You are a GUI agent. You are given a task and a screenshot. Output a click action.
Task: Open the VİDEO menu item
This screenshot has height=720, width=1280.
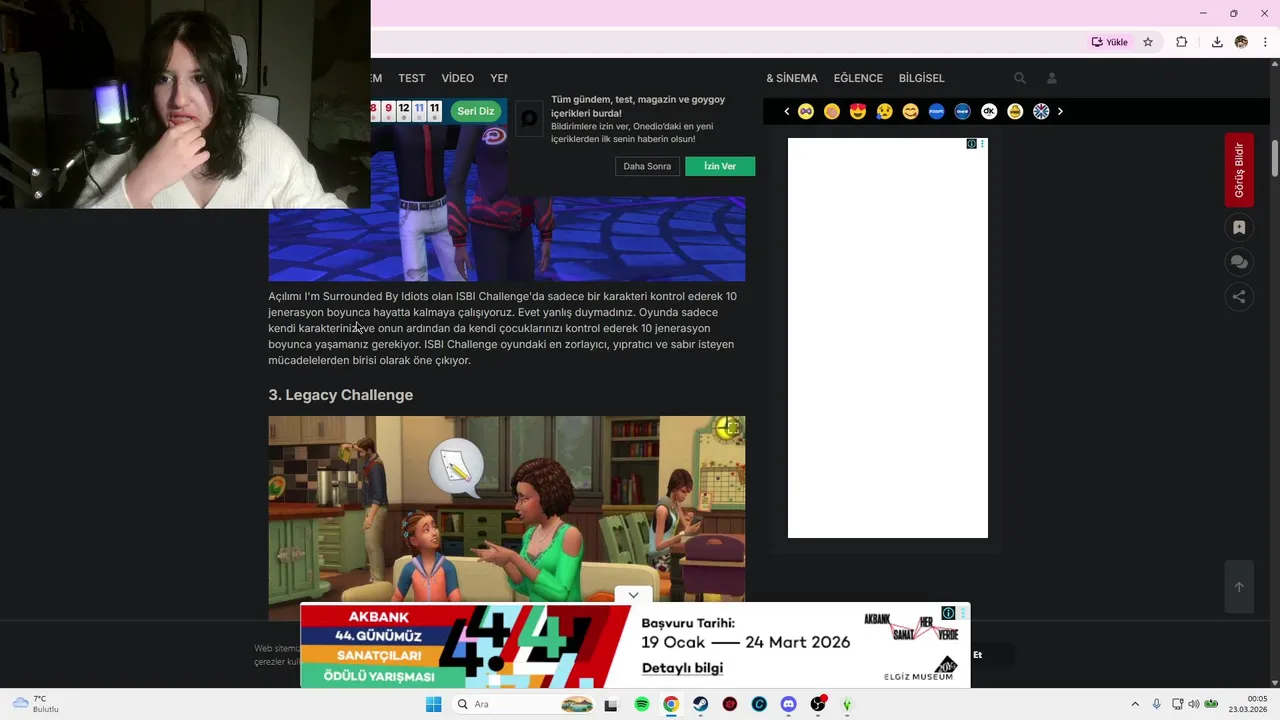(458, 78)
